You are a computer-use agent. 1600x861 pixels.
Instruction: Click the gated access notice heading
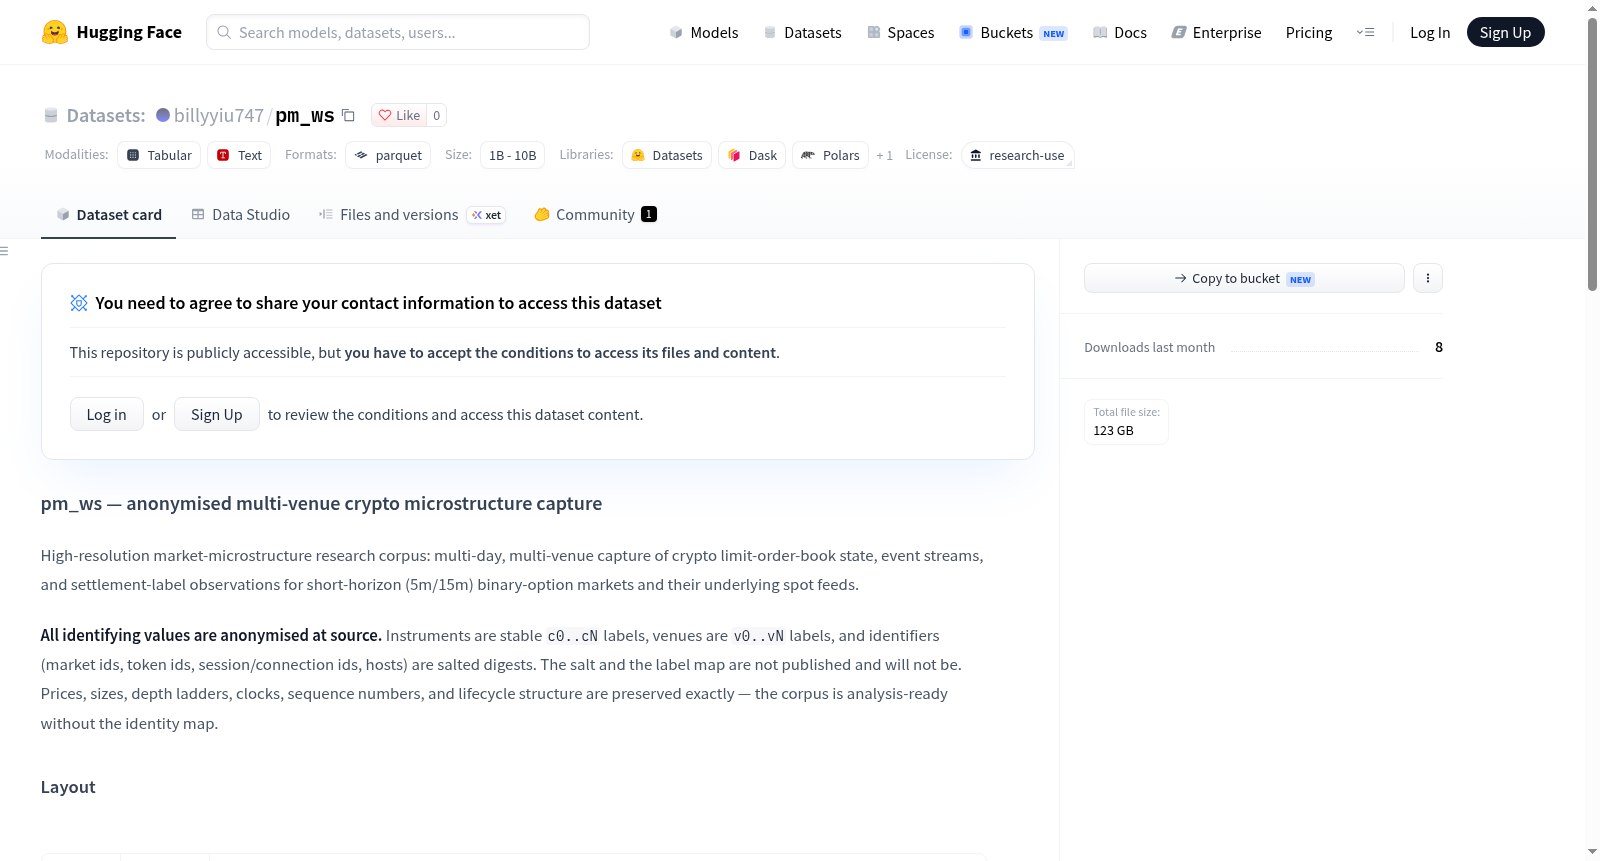click(378, 303)
